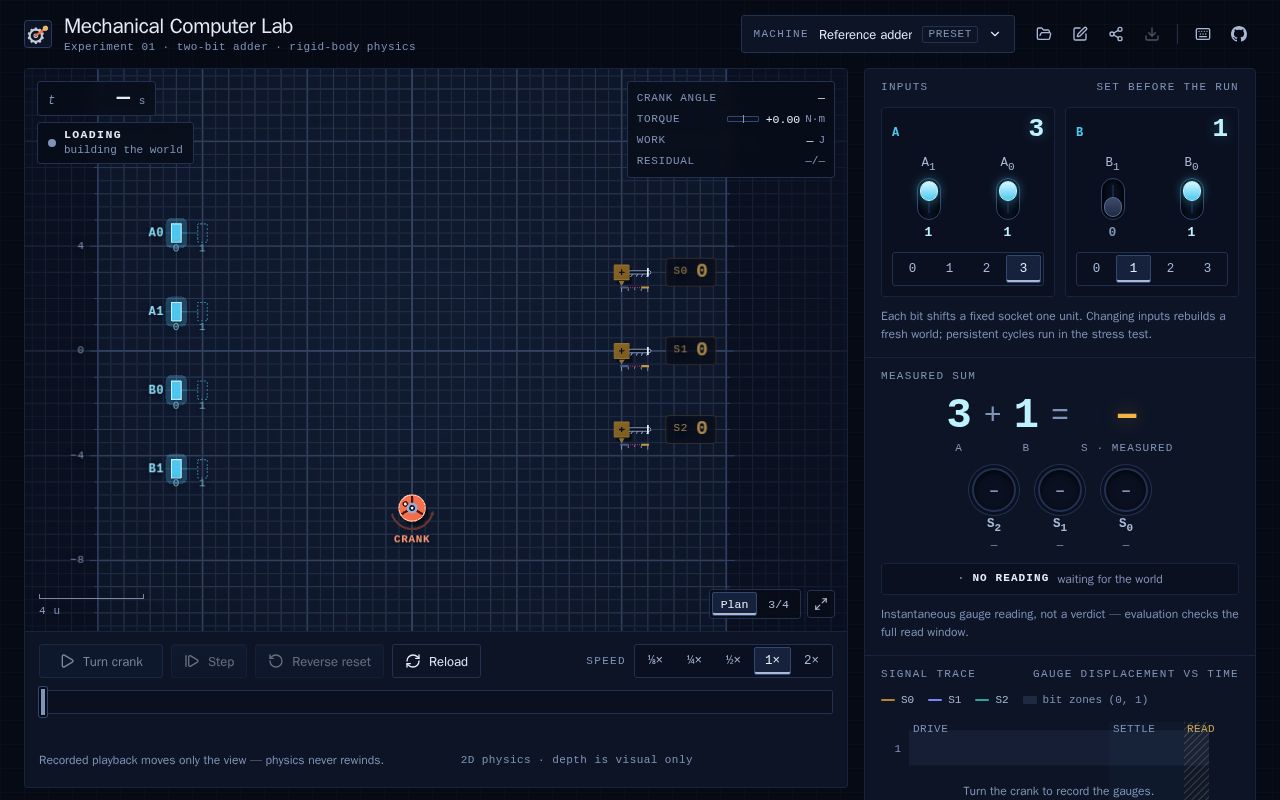This screenshot has height=800, width=1280.
Task: Reload the physics world
Action: click(x=437, y=661)
